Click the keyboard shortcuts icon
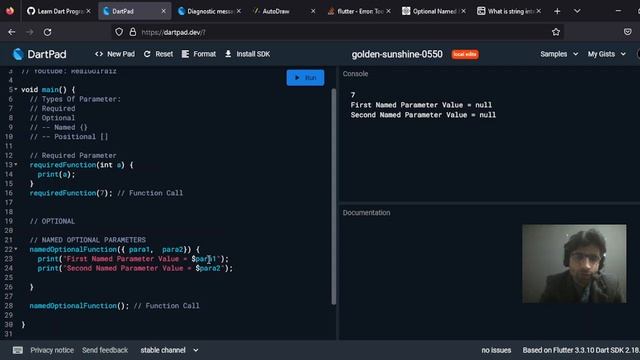640x360 pixels. point(18,350)
